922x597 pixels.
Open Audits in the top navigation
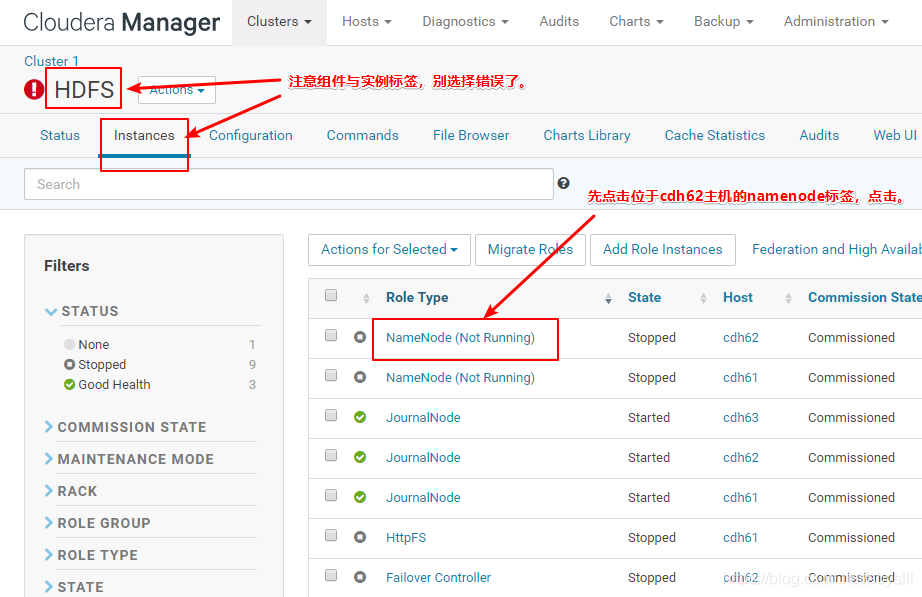[559, 22]
